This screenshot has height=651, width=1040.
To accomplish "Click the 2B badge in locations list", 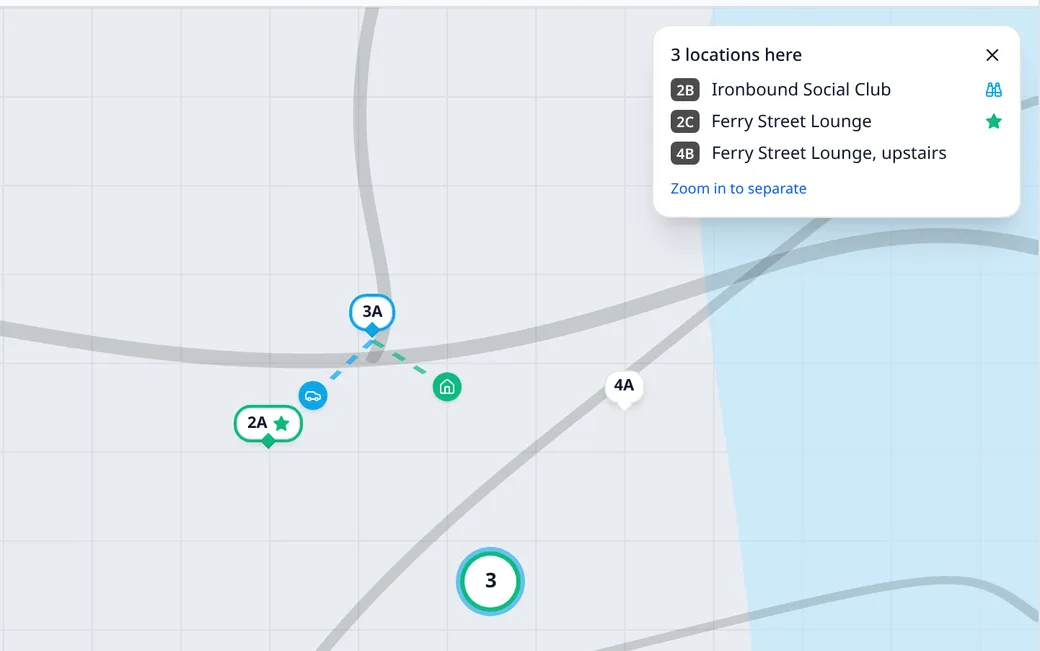I will pyautogui.click(x=685, y=89).
